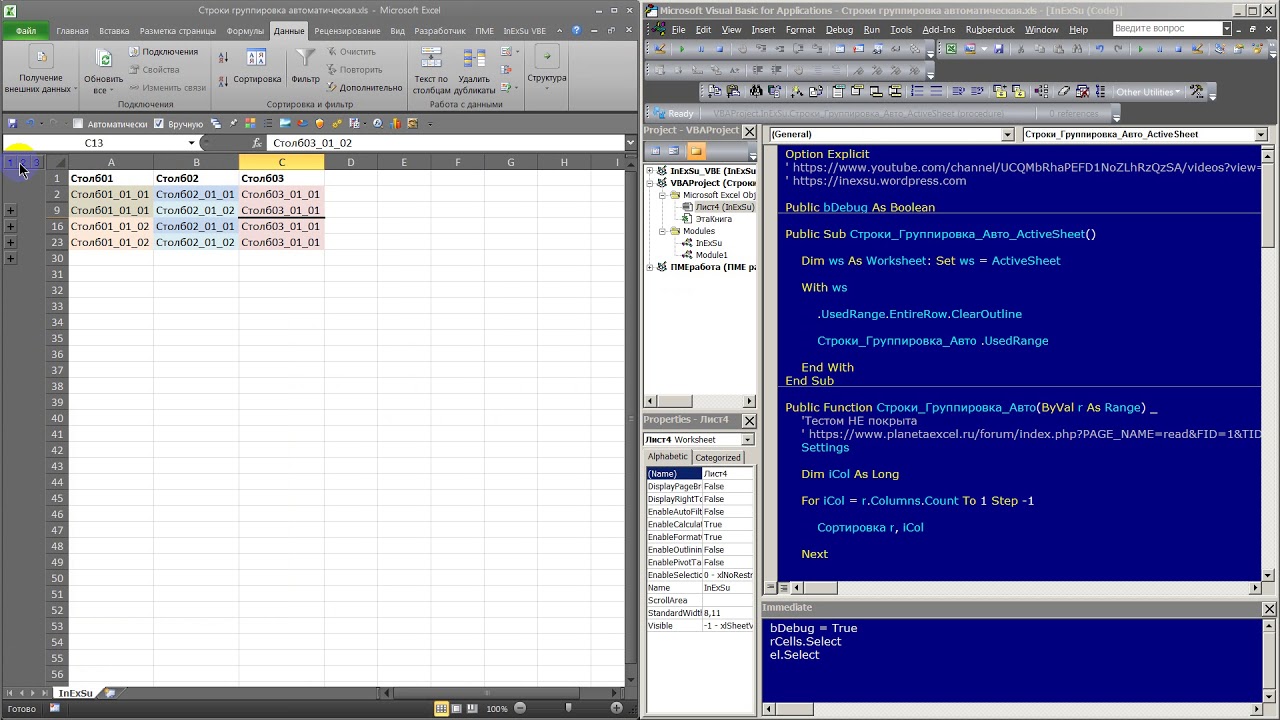Open the Rubberduck menu
The height and width of the screenshot is (720, 1280).
click(x=990, y=30)
